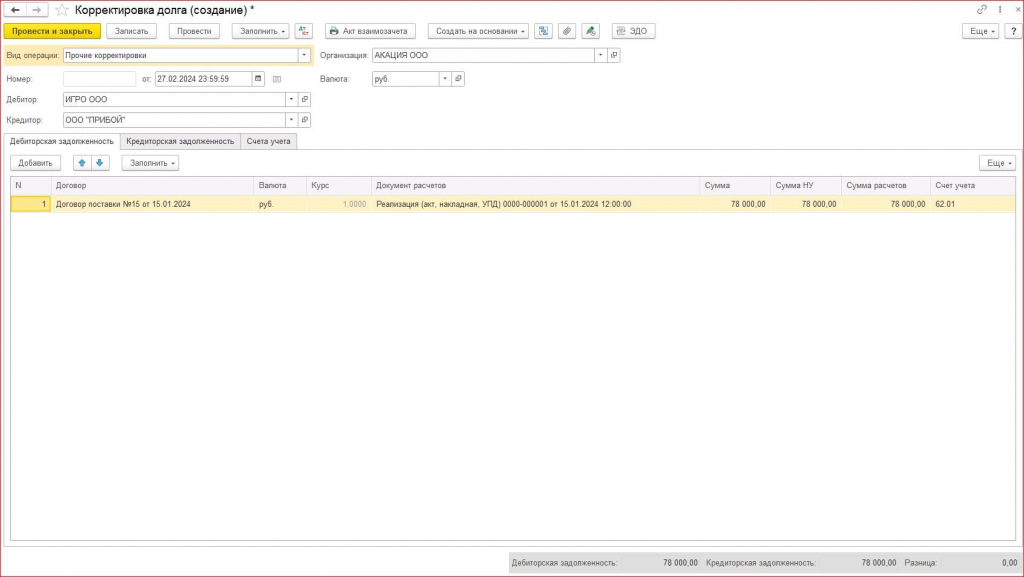Open attached files with paperclip icon
The height and width of the screenshot is (577, 1024).
[x=567, y=31]
